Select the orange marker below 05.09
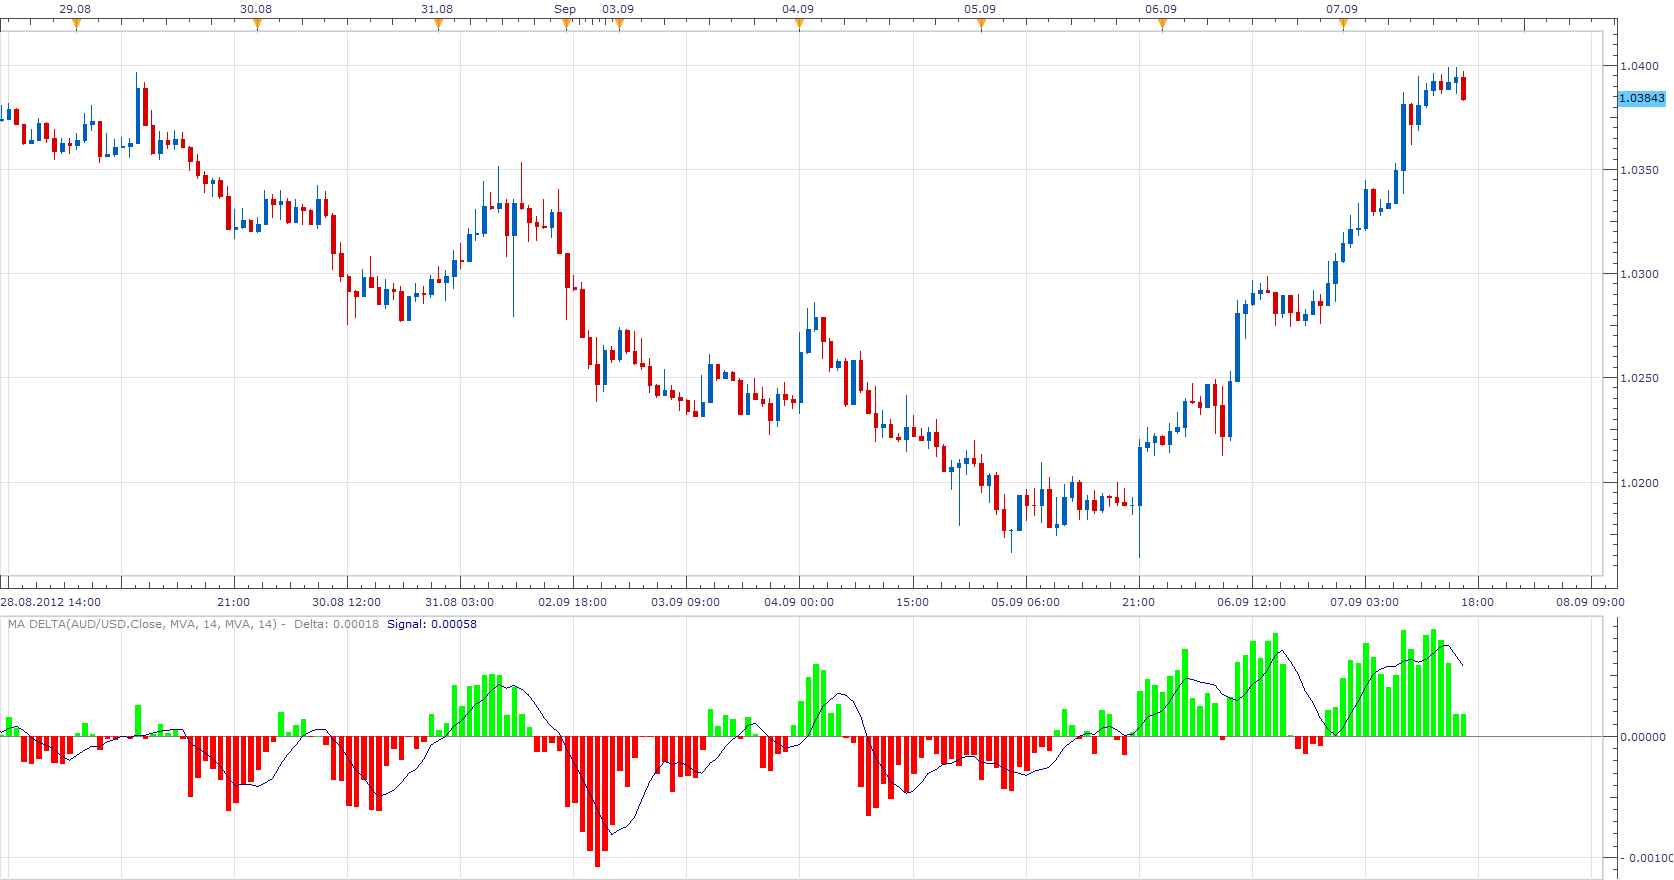Image resolution: width=1674 pixels, height=880 pixels. 981,25
